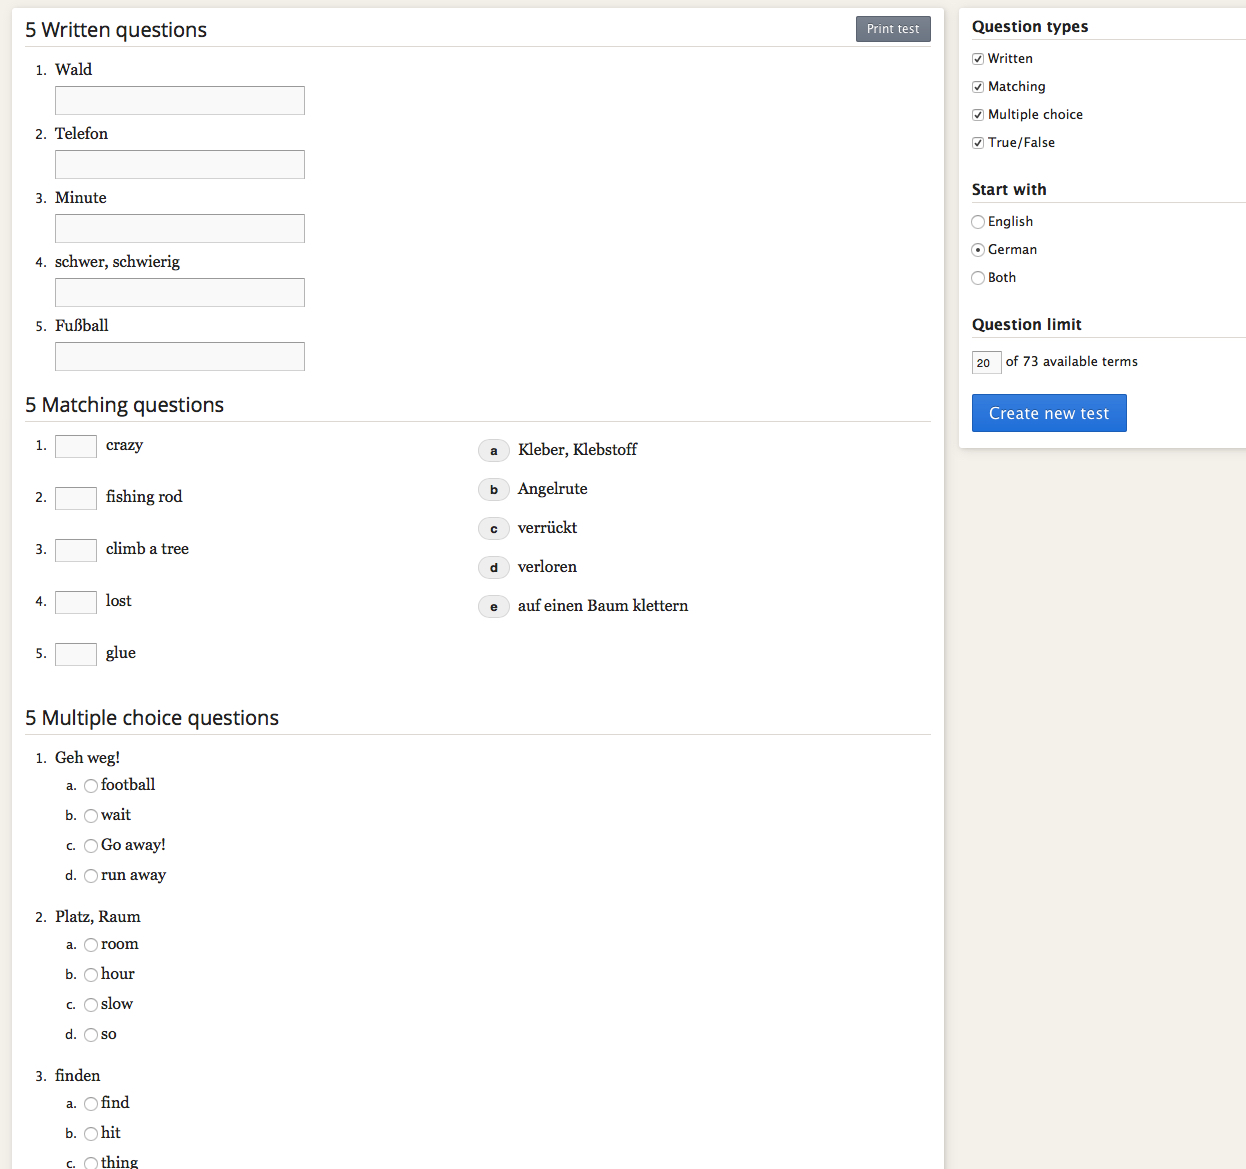Select 'room' for Platz, Raum

91,945
